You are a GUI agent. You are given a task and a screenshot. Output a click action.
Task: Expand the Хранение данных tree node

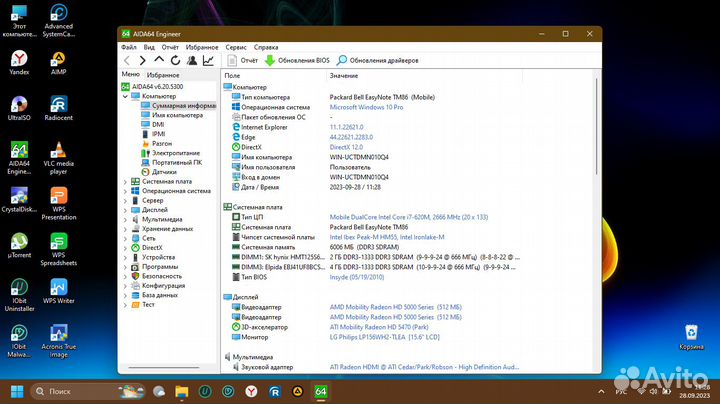point(125,229)
